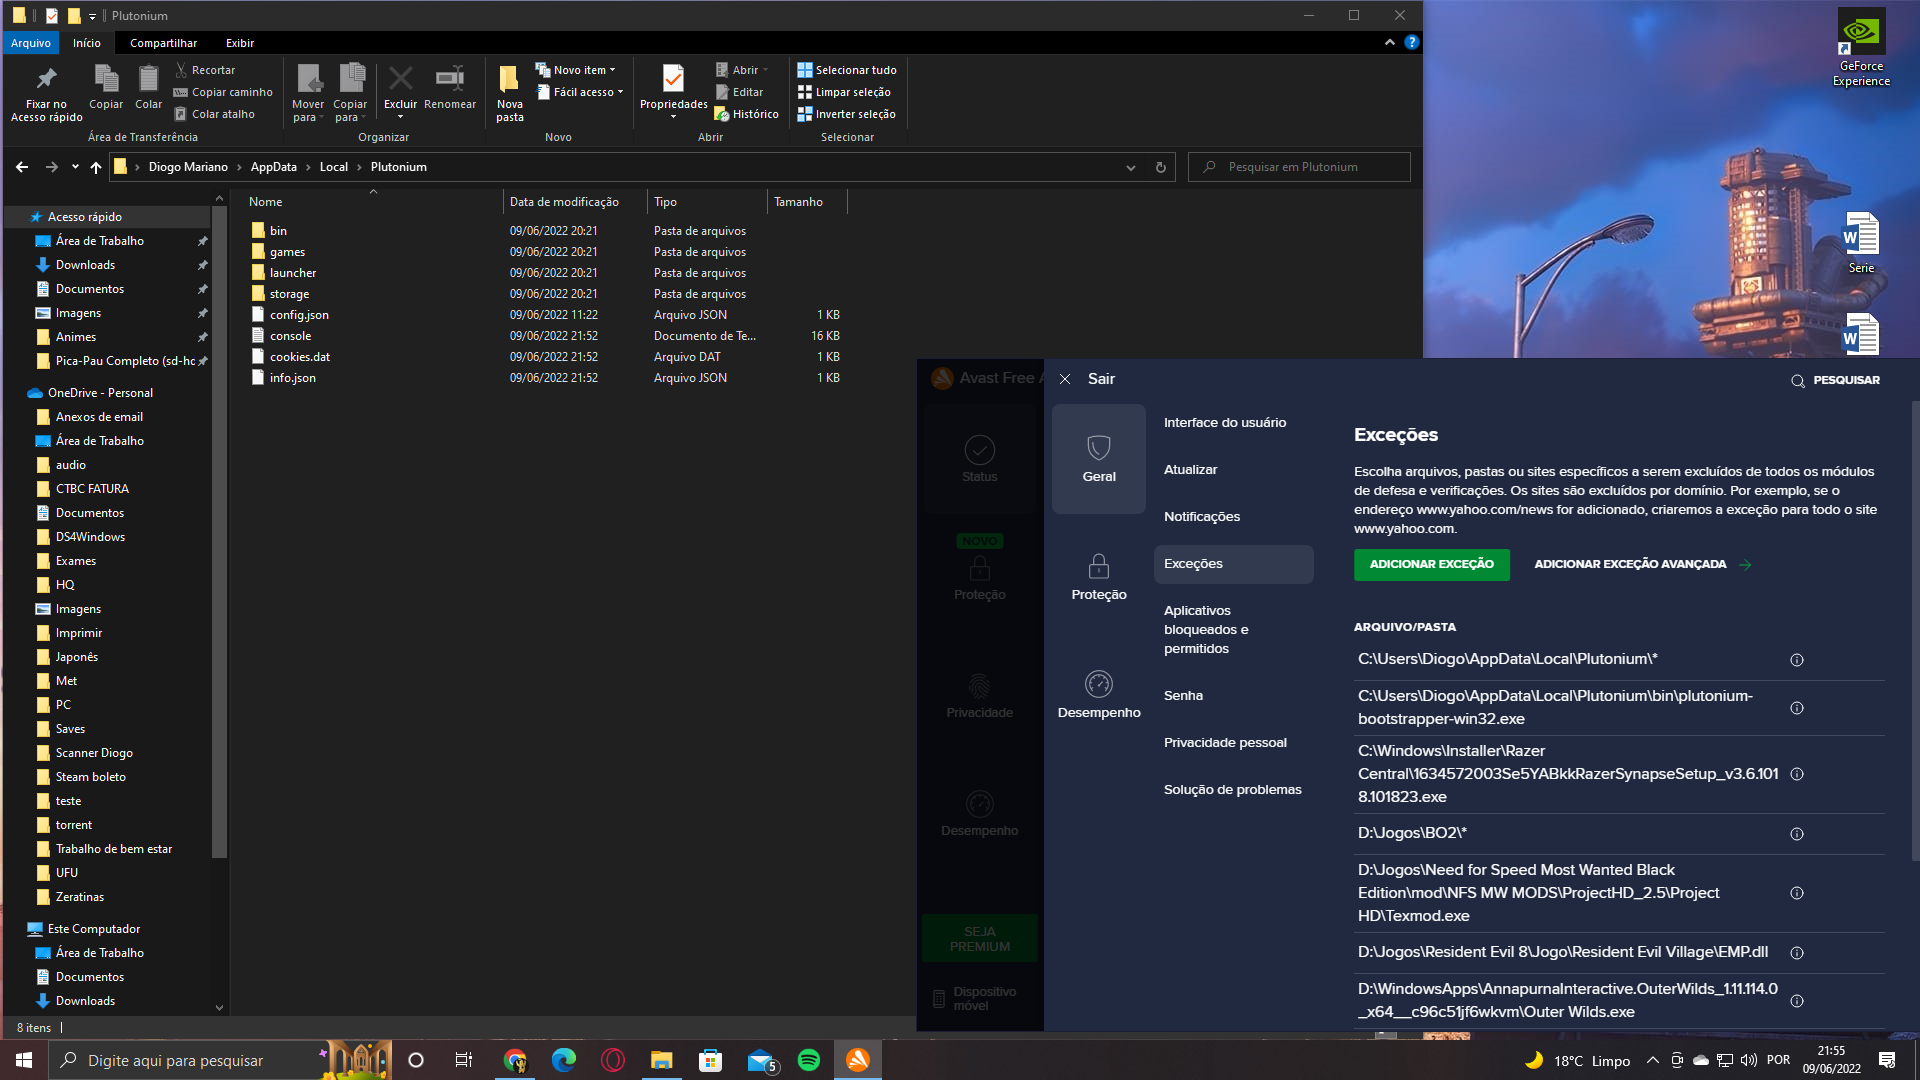This screenshot has width=1920, height=1080.
Task: Click info icon for EMP.dll exception
Action: [x=1796, y=953]
